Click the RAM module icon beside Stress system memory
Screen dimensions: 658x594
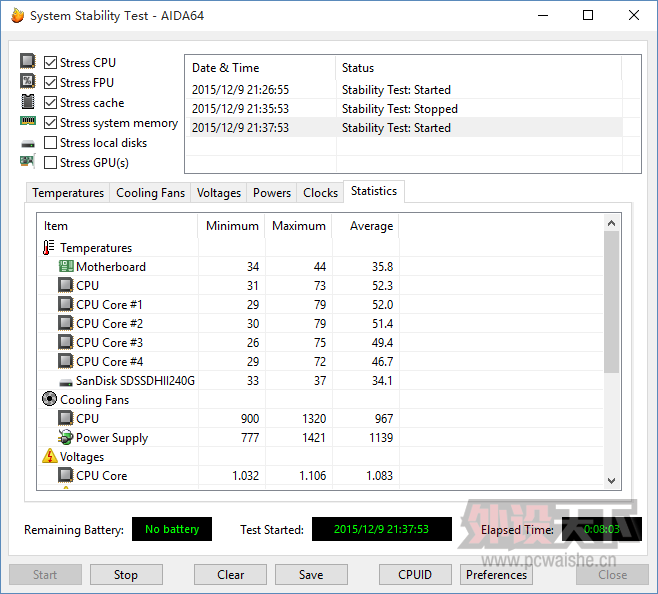pyautogui.click(x=28, y=121)
